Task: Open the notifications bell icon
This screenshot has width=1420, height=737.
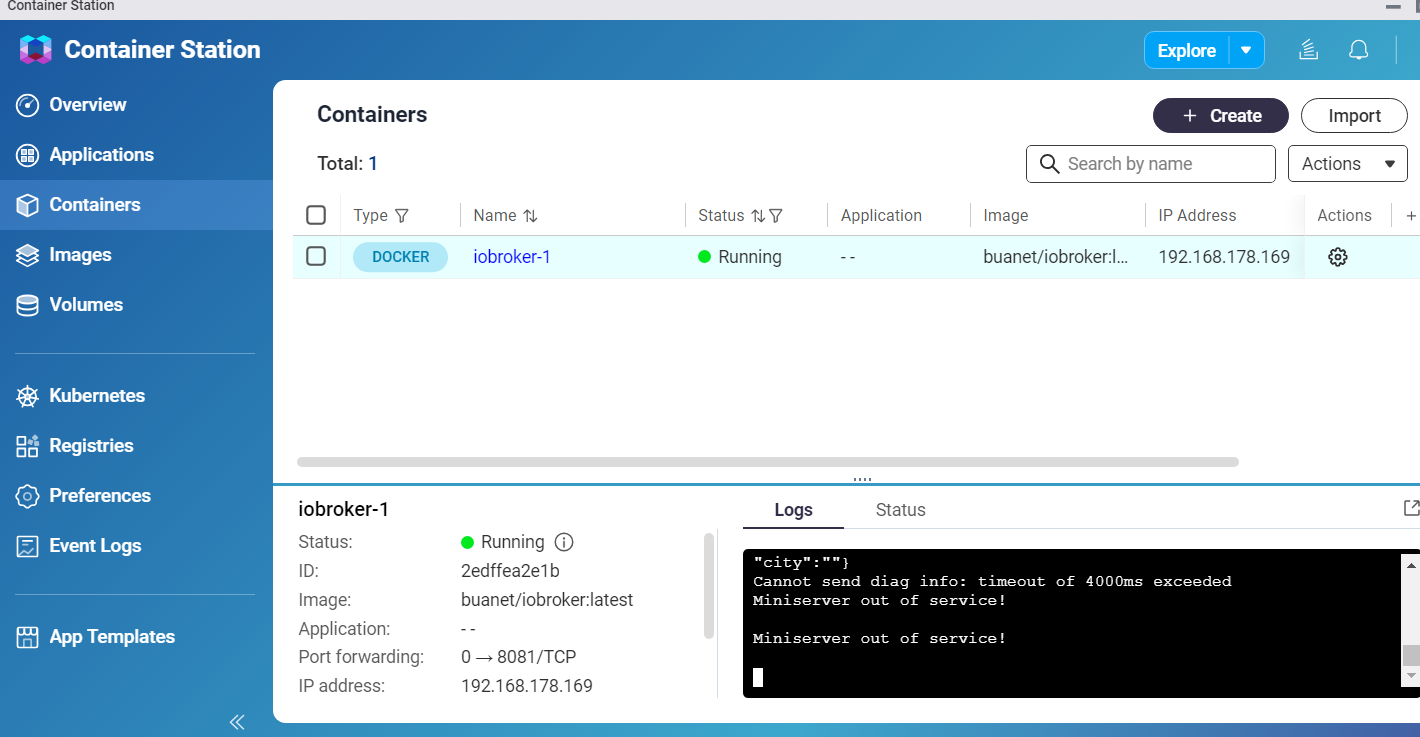Action: point(1358,50)
